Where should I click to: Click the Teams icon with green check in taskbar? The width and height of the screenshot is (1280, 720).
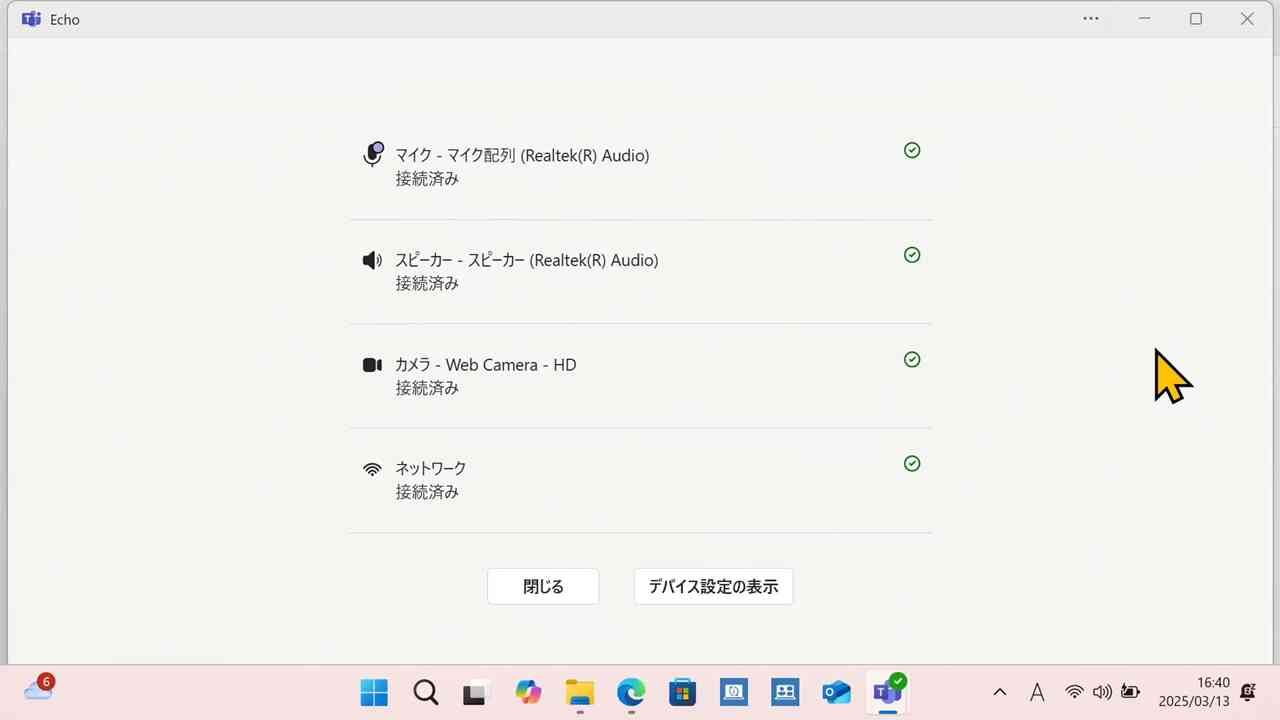(888, 692)
